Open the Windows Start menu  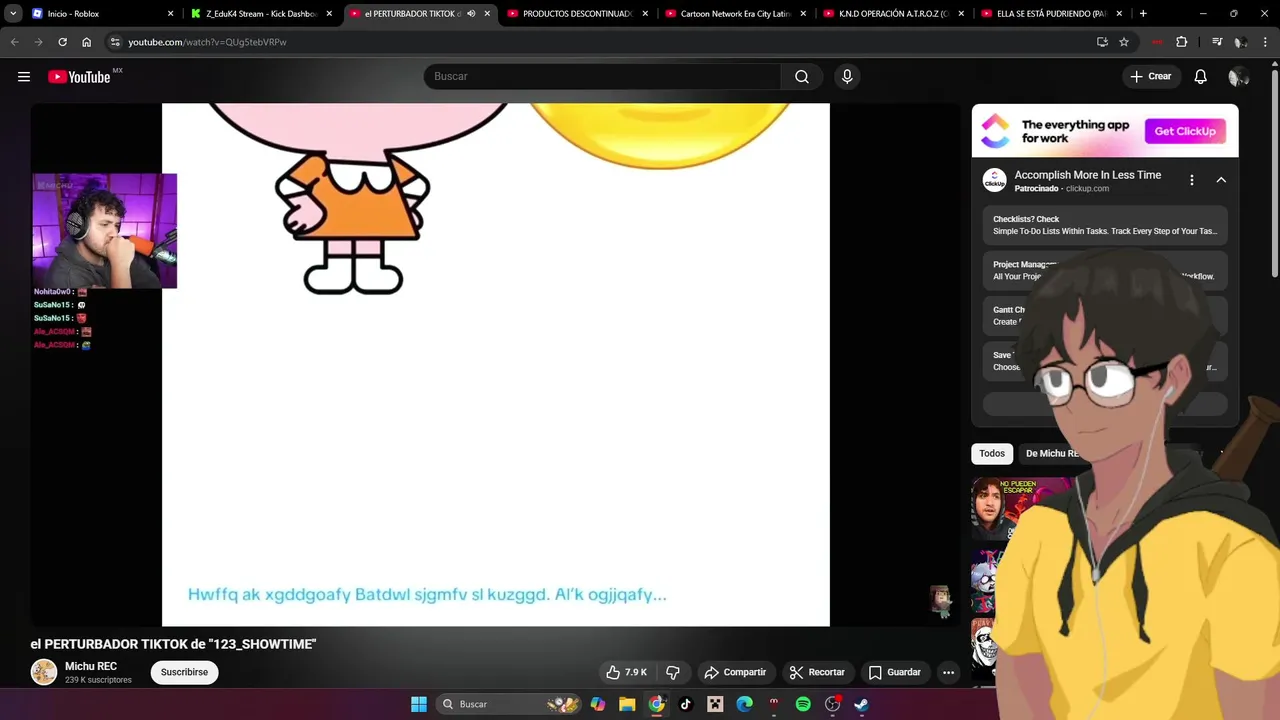(x=419, y=704)
